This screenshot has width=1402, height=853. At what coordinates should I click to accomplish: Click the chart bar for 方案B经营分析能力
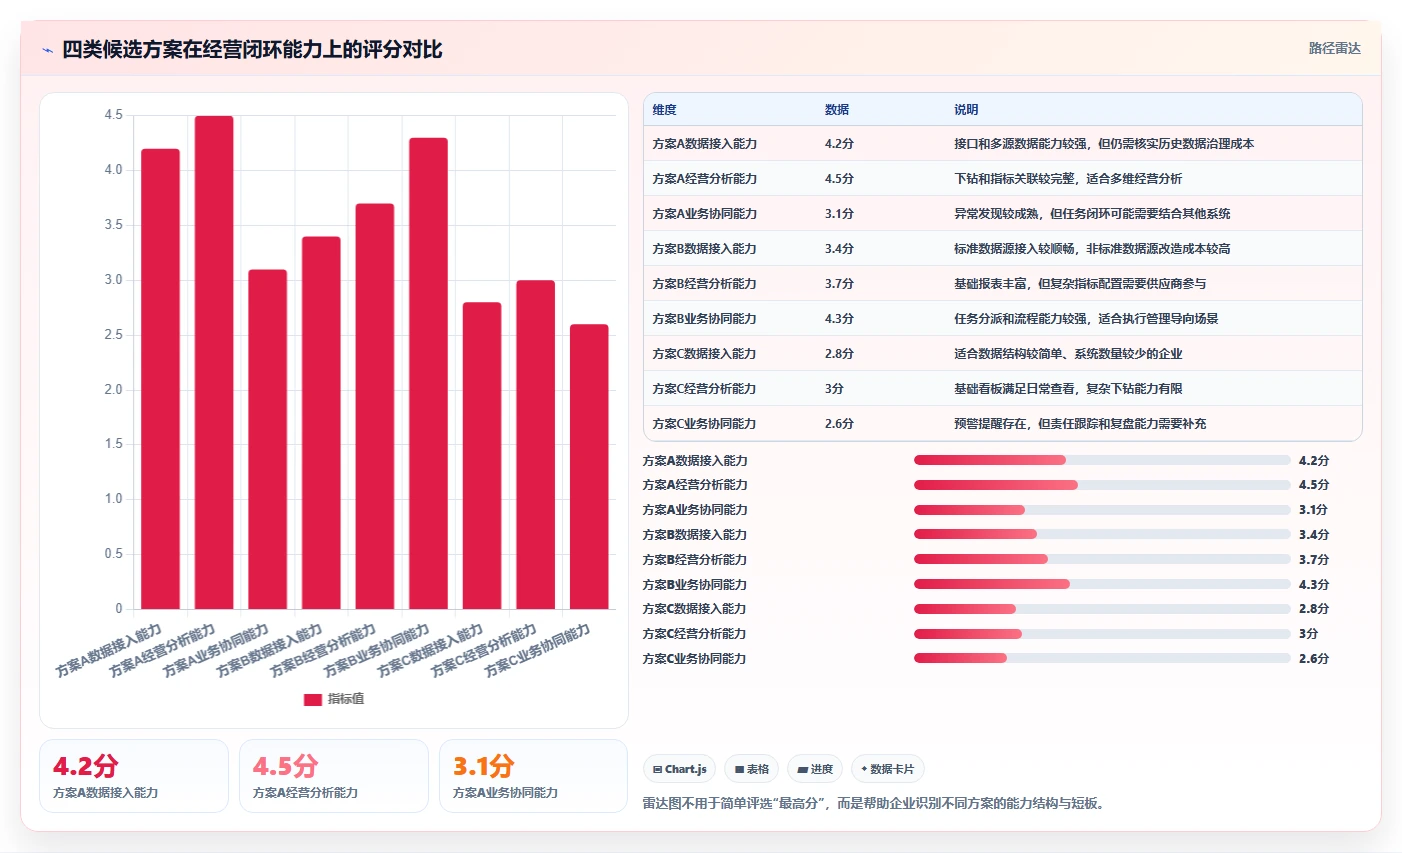375,406
